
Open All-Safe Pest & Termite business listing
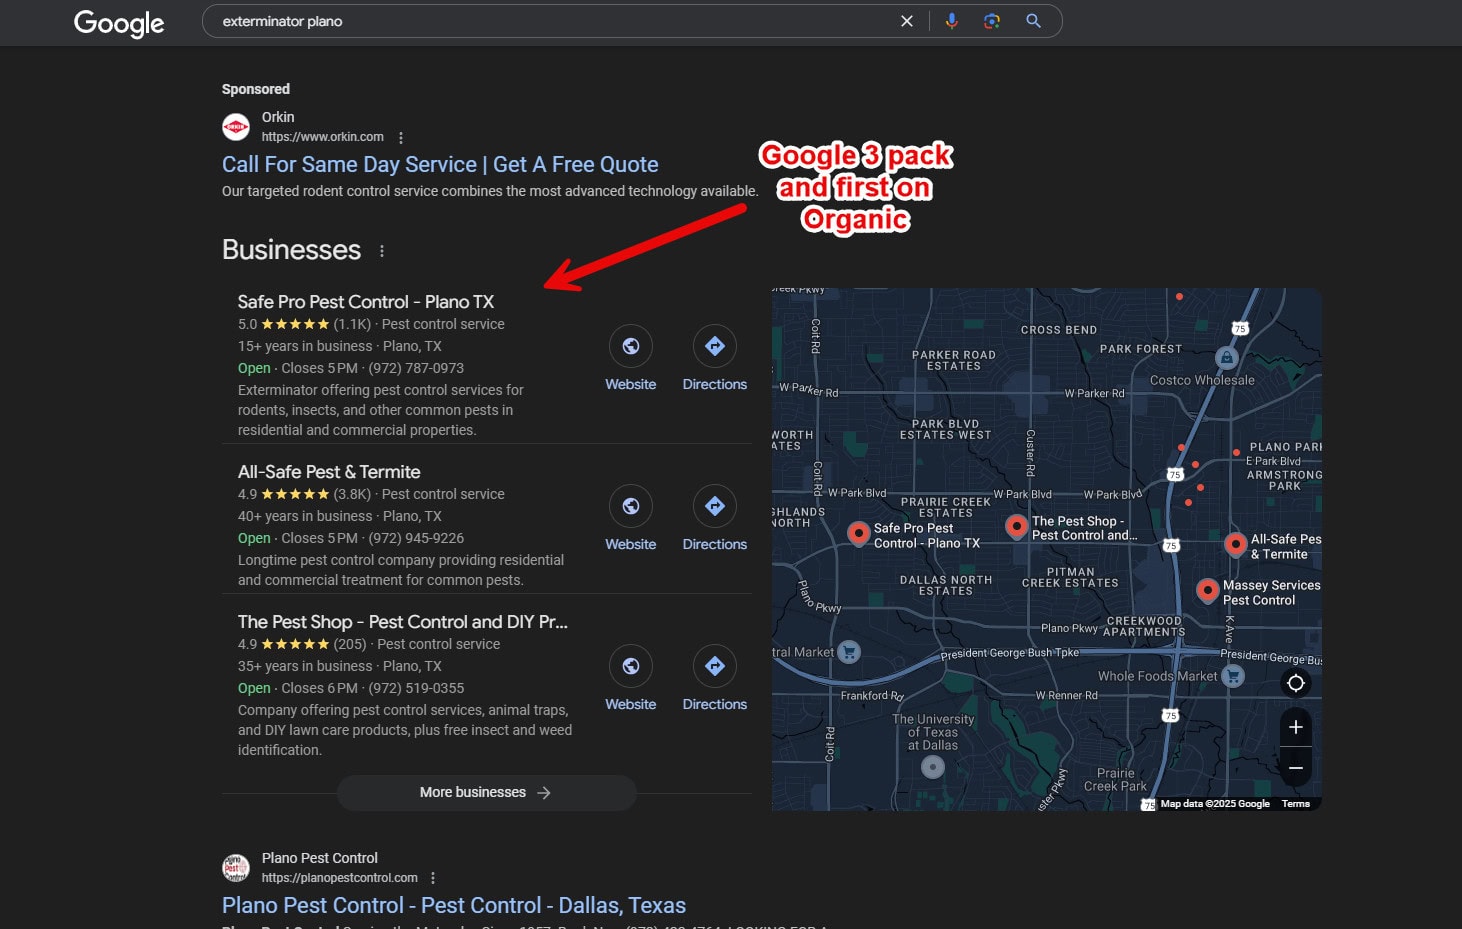(x=329, y=472)
